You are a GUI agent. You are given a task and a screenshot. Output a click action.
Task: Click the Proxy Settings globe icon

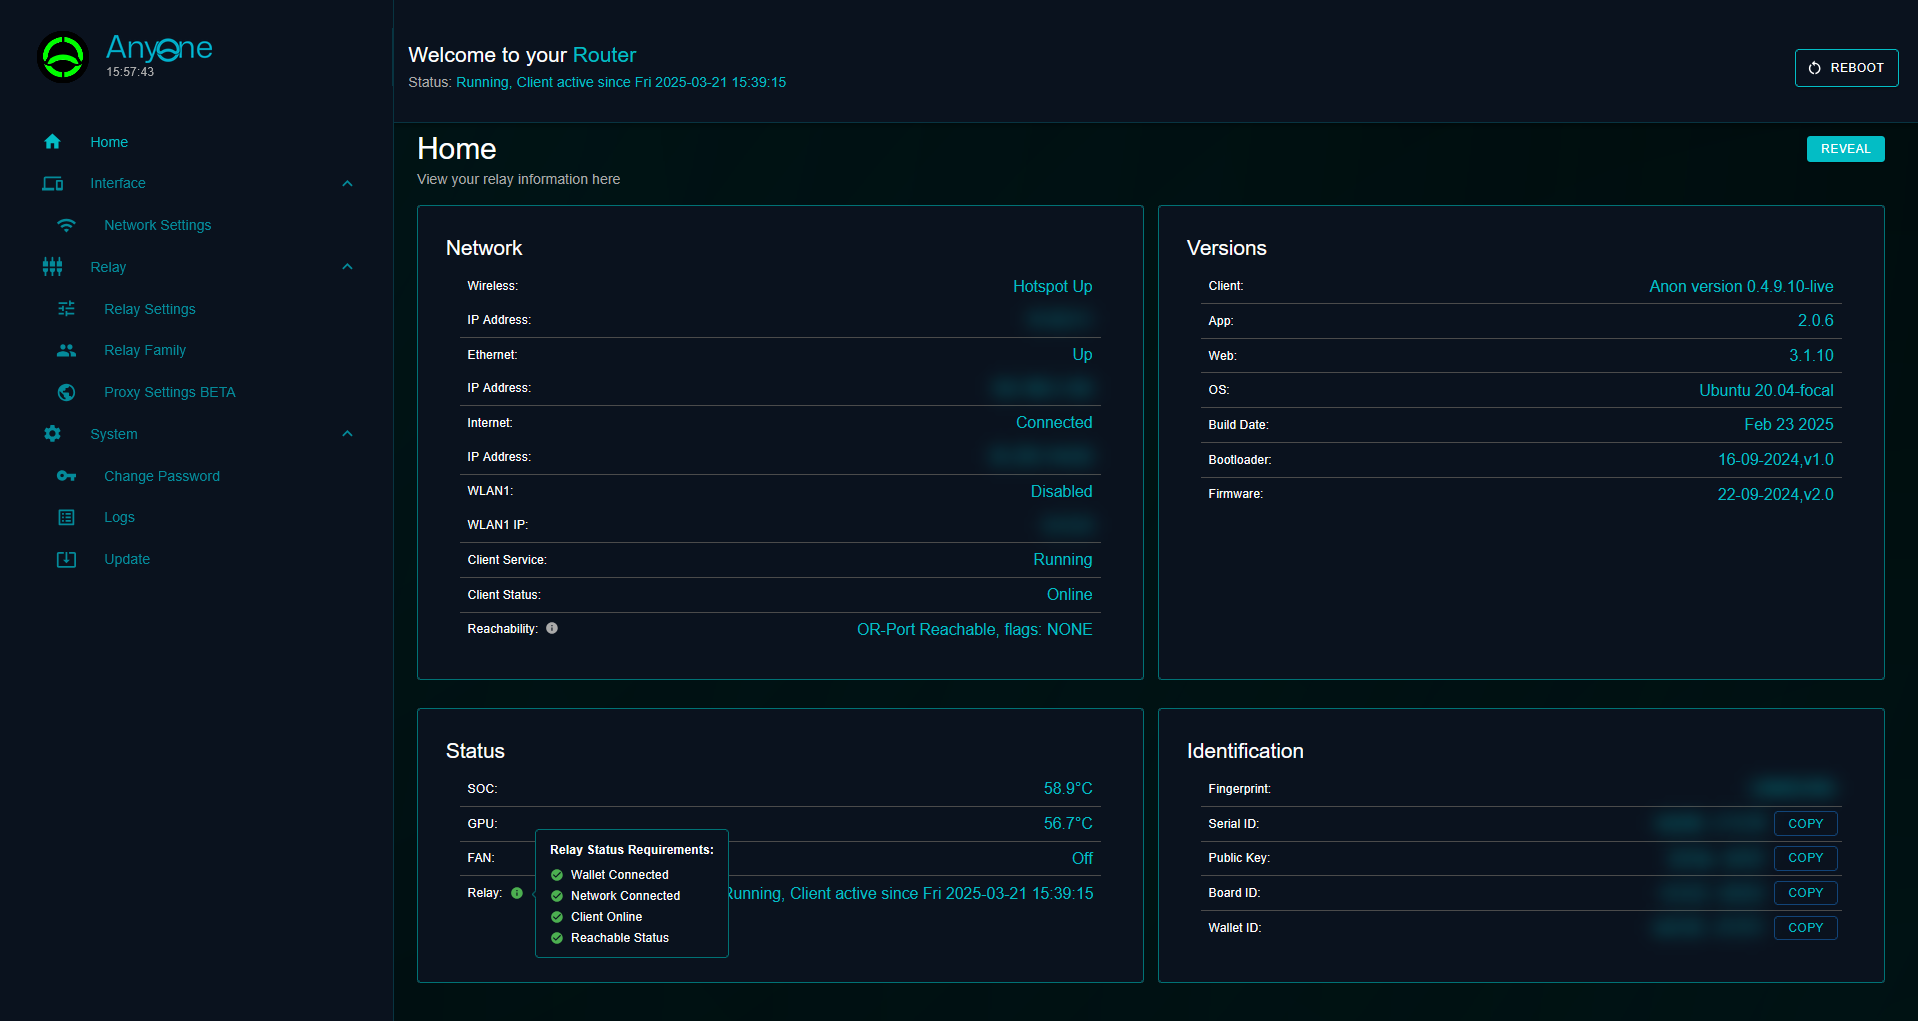(66, 392)
